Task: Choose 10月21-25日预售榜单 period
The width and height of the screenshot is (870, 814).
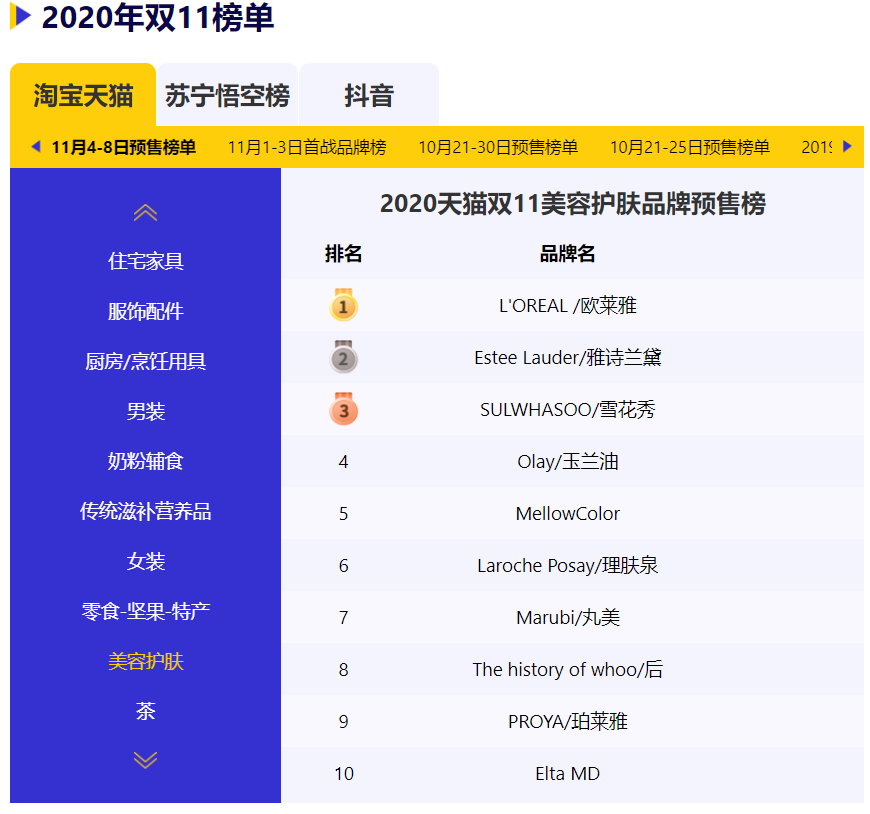Action: point(690,148)
